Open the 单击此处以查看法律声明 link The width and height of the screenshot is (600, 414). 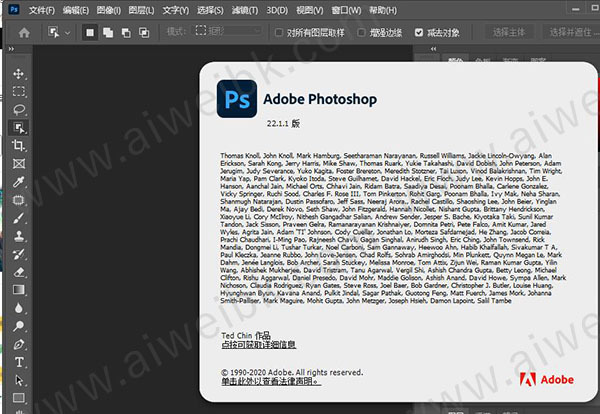[x=271, y=381]
